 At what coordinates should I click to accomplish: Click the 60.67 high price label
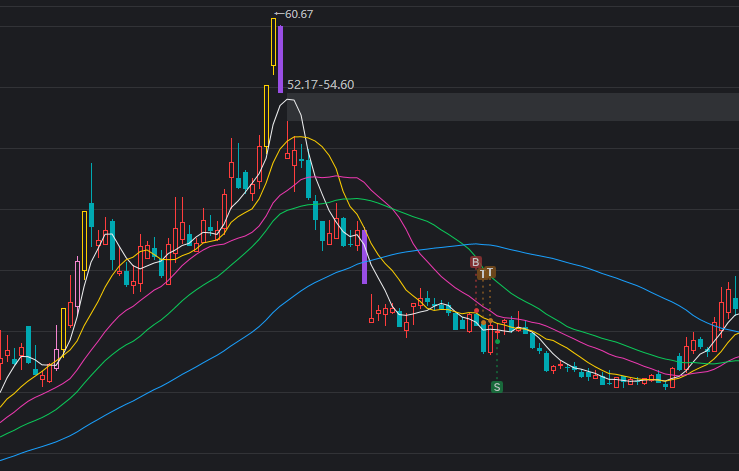(x=299, y=14)
